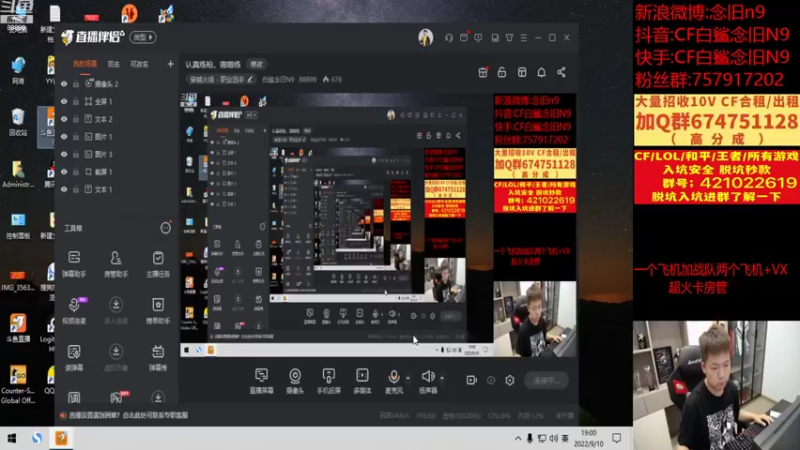Add a 手机投屏 phone cast source
Screen dimensions: 800x450
point(329,381)
